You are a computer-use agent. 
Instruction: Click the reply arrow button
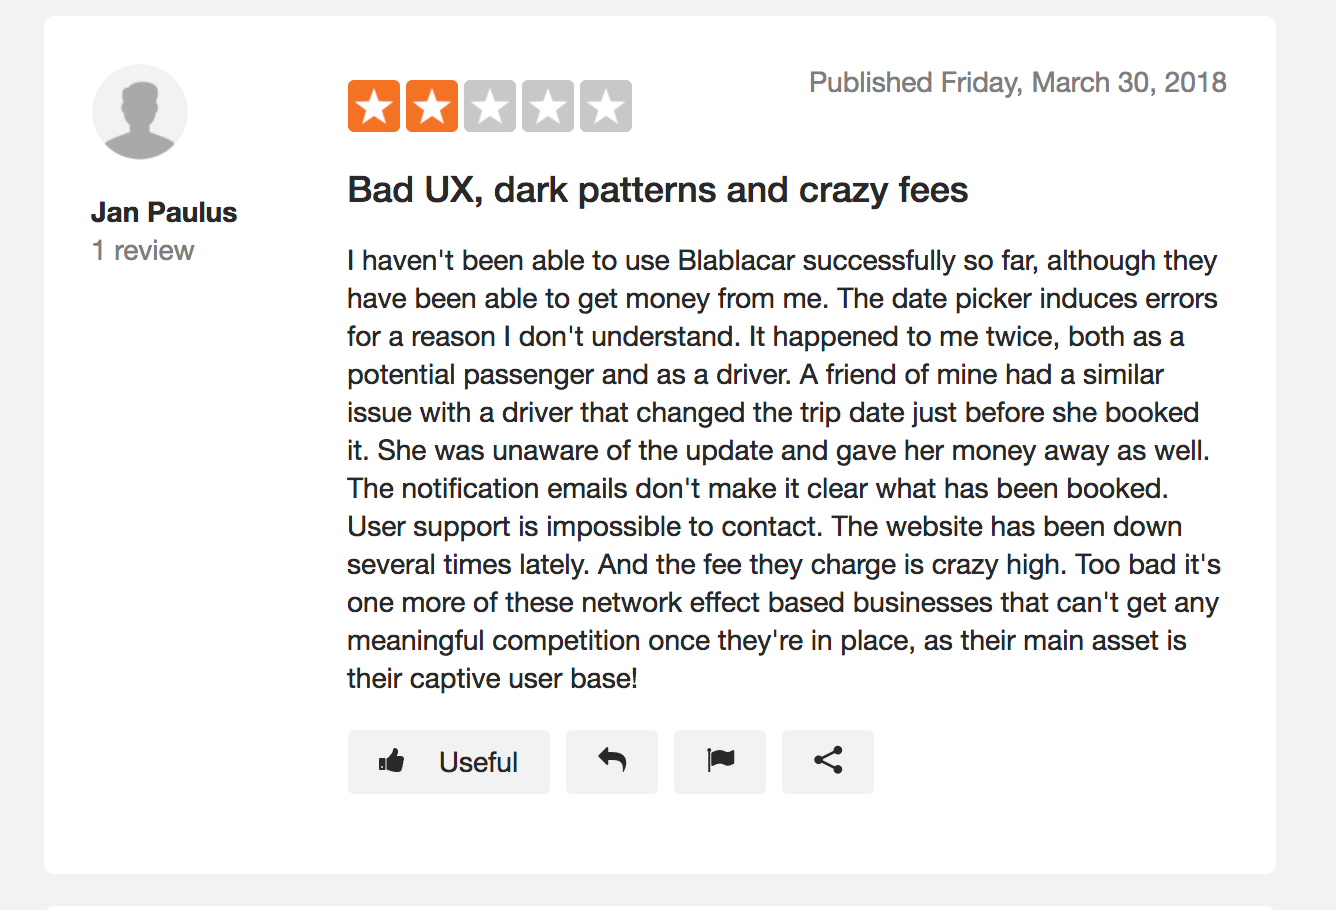point(612,761)
